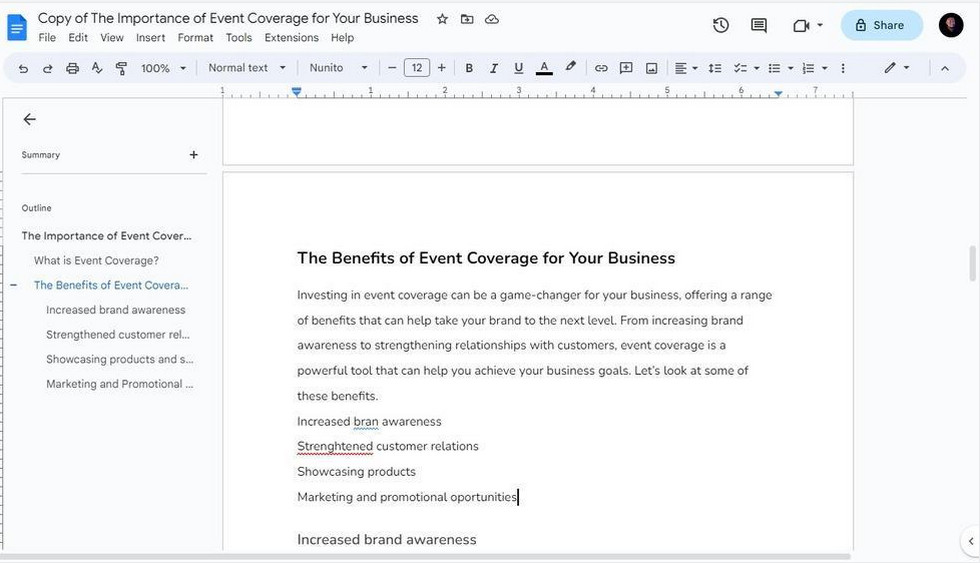Open the Edit menu
The width and height of the screenshot is (980, 563).
78,37
